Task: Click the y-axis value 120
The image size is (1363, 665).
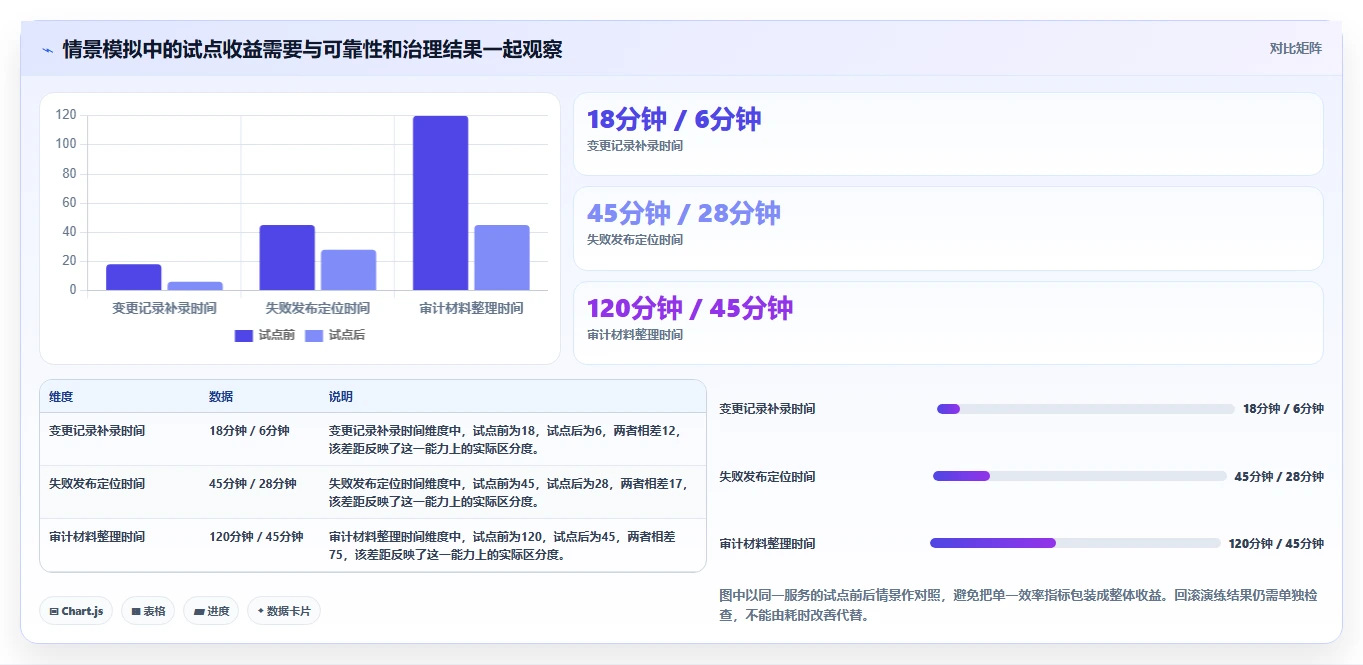Action: coord(66,115)
